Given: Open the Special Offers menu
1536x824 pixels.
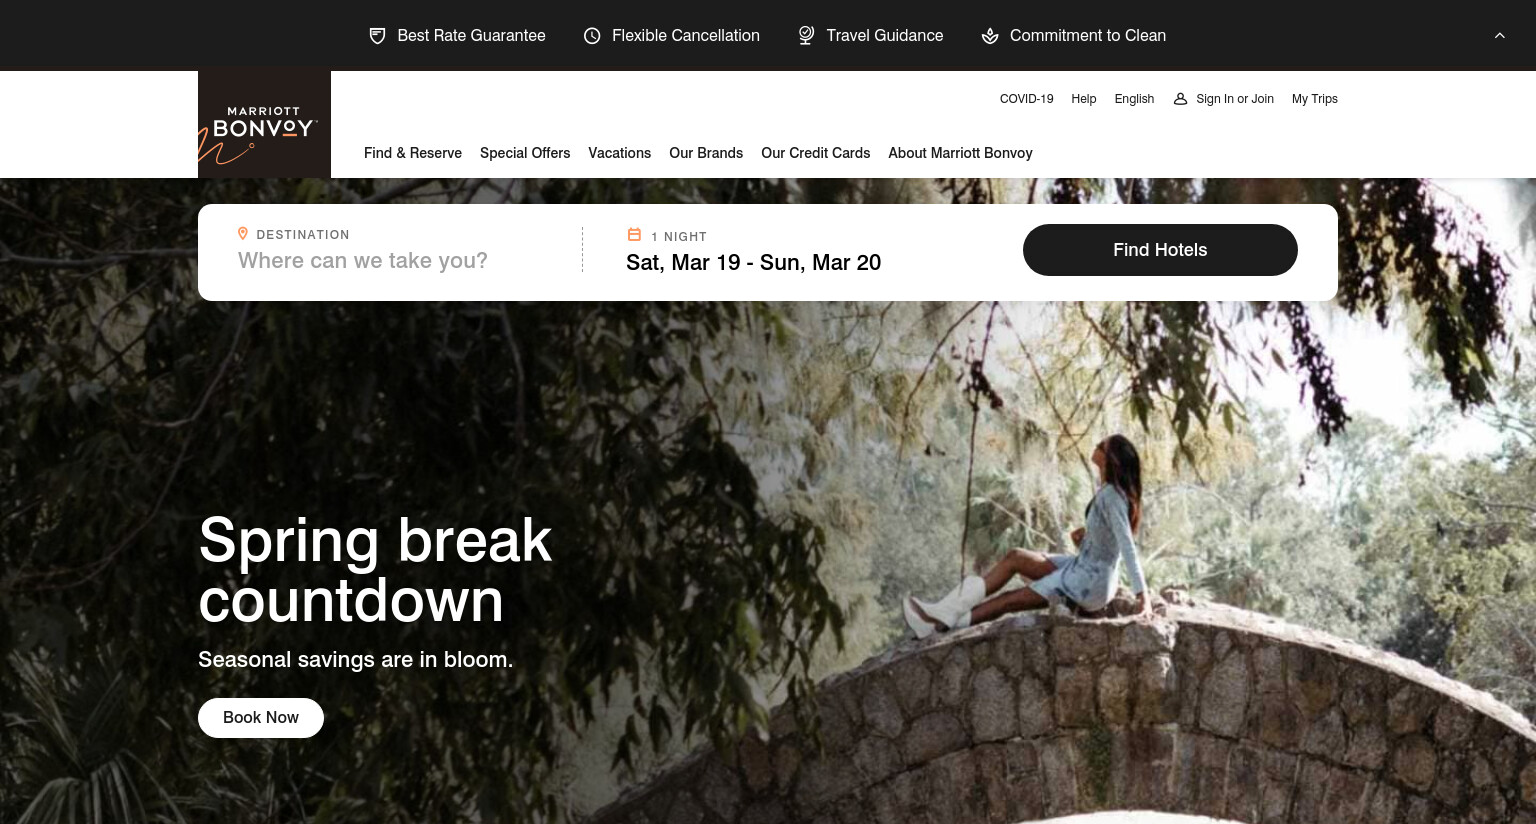Looking at the screenshot, I should (525, 153).
